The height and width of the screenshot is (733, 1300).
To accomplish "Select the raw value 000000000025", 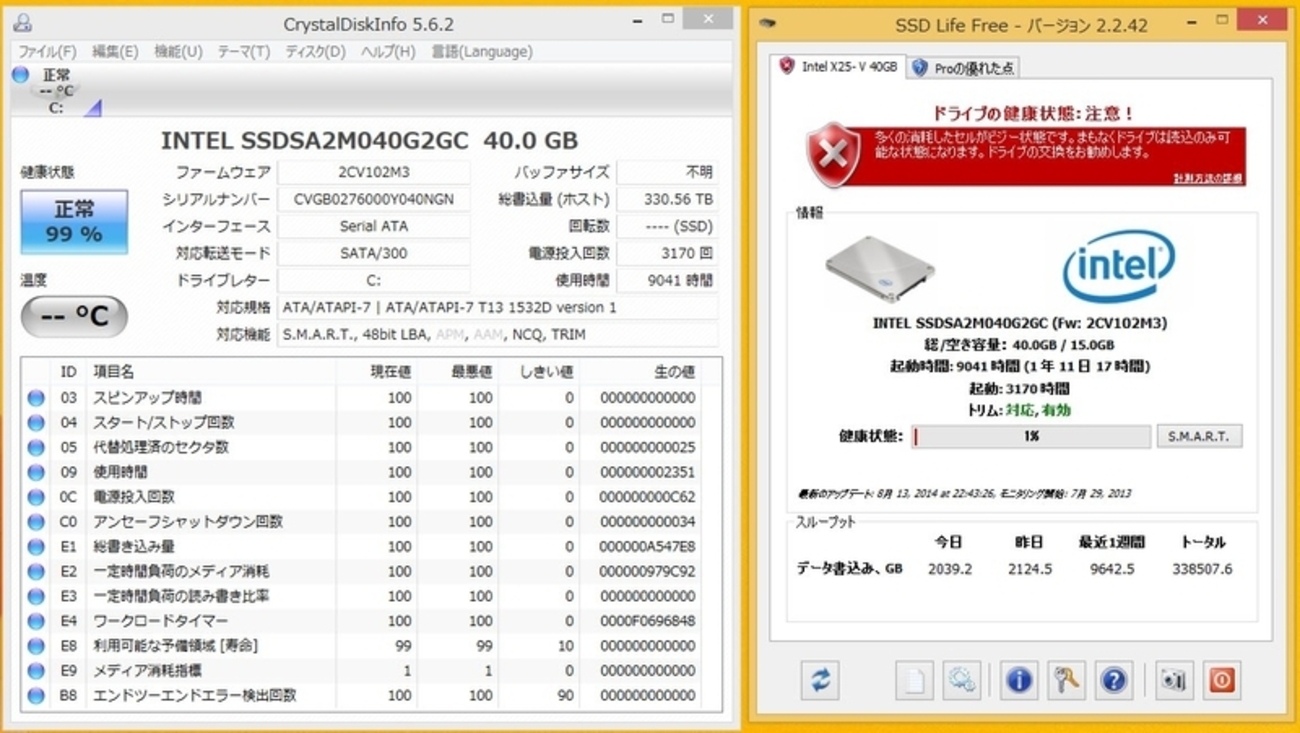I will (647, 447).
